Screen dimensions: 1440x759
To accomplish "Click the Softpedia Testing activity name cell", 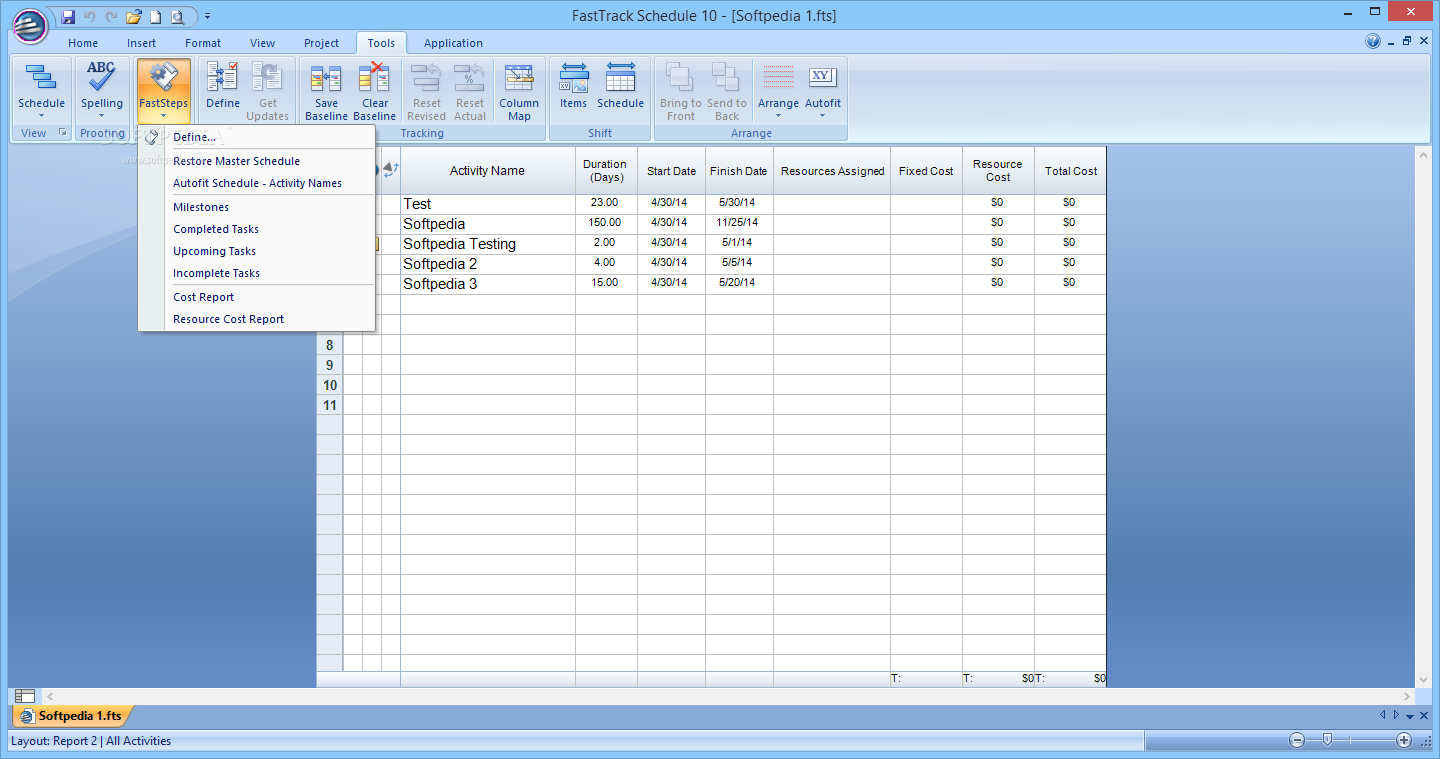I will click(488, 244).
